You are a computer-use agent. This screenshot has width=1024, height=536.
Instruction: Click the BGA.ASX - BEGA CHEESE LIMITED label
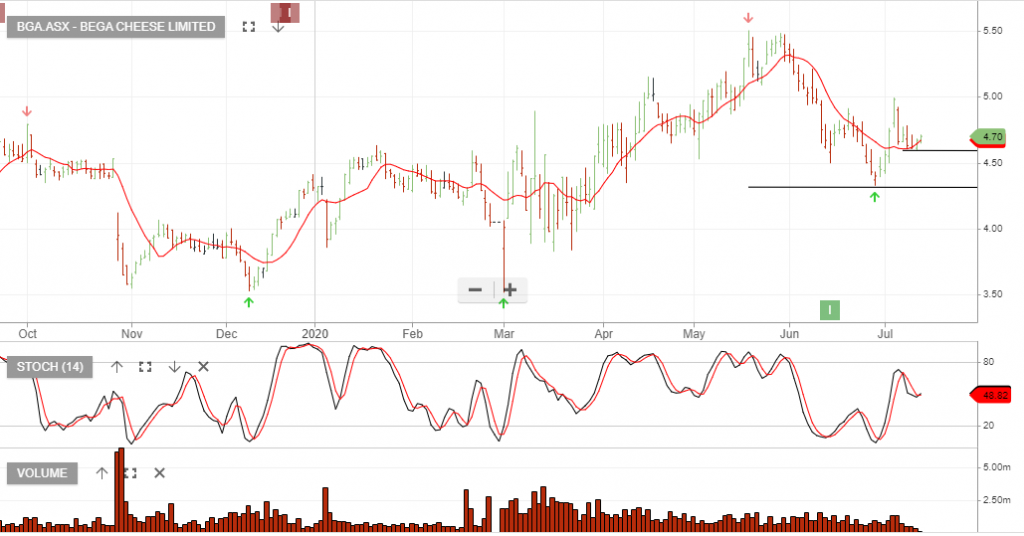click(x=116, y=27)
